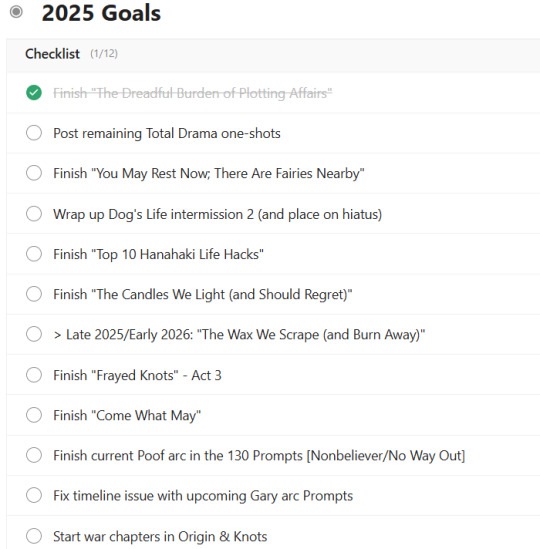Check the Top 10 Hanahaki Life Hacks circle
Viewport: 540px width, 549px height.
(34, 254)
